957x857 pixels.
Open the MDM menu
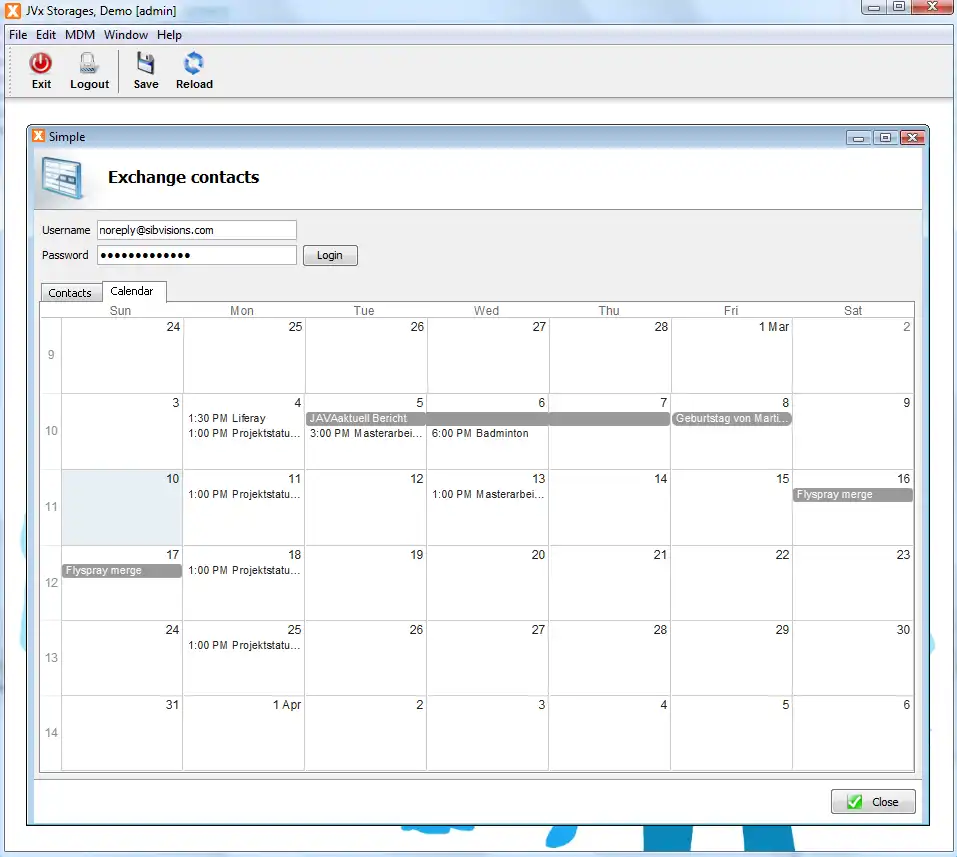[x=80, y=35]
